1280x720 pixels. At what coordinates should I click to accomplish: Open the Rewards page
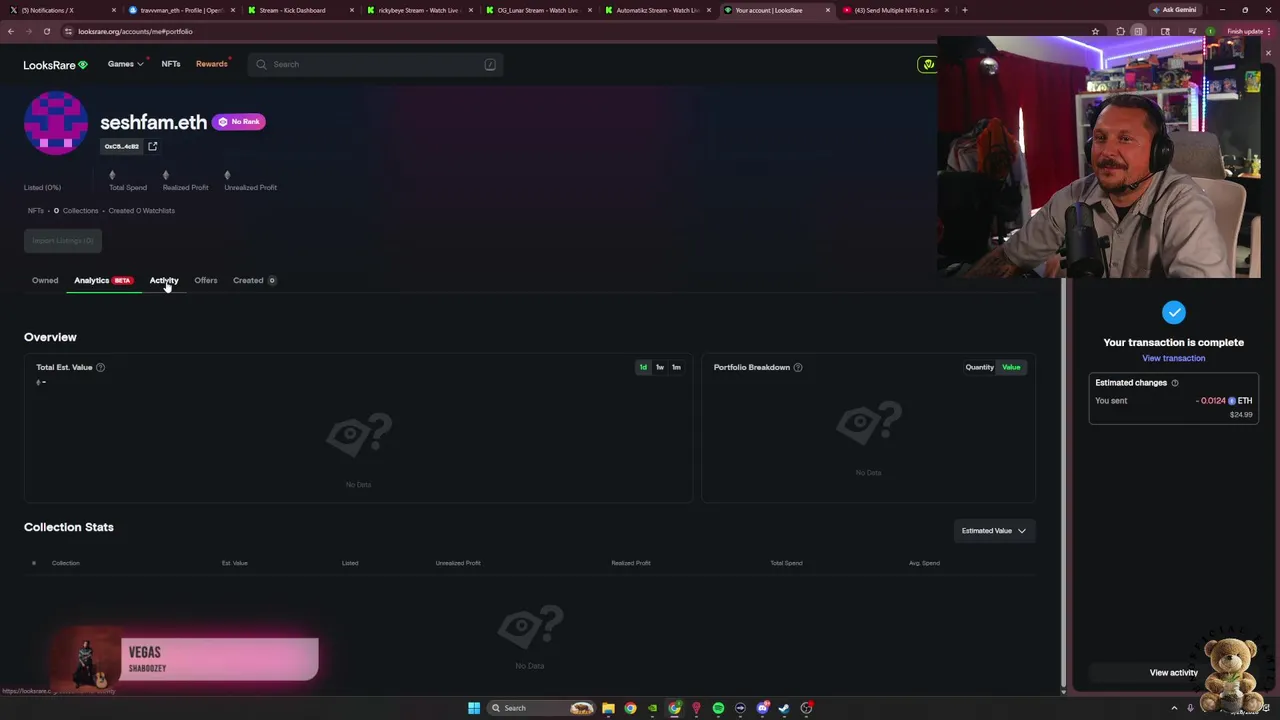pos(212,64)
